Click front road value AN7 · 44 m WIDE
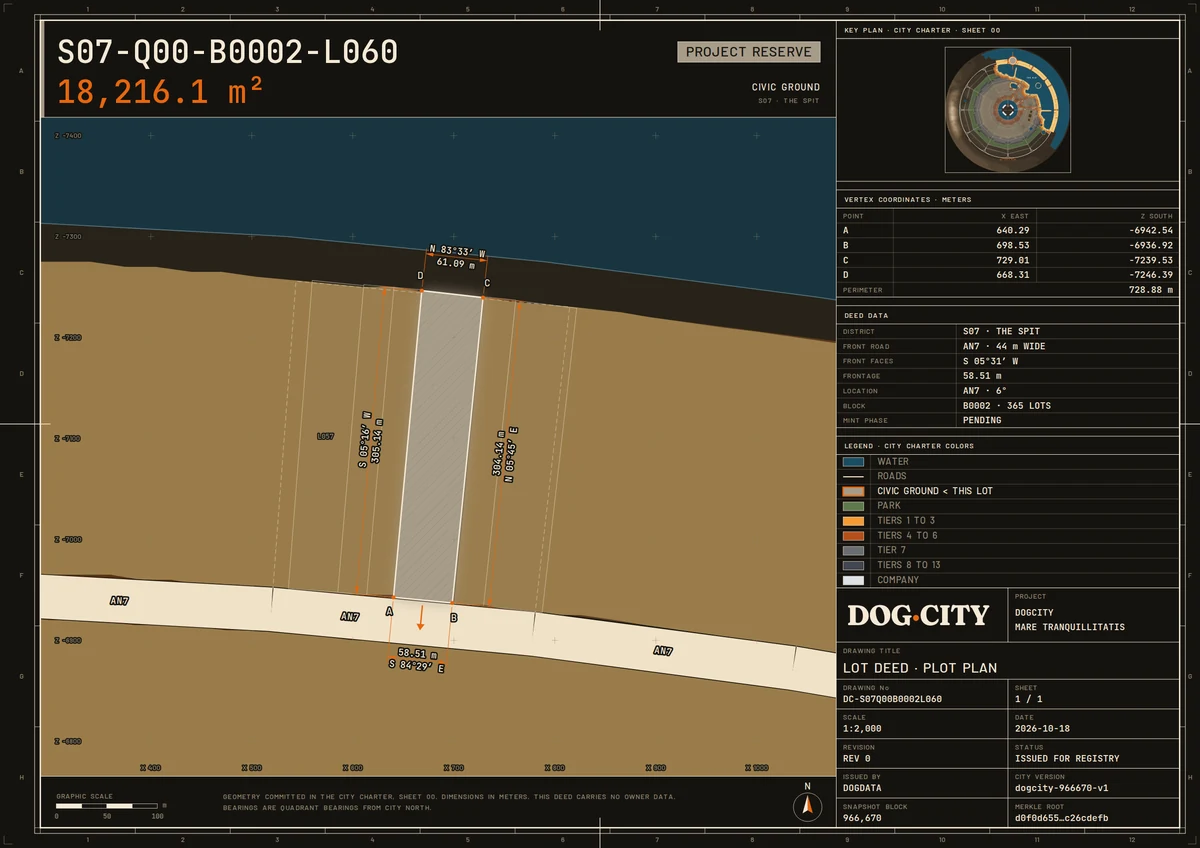1200x848 pixels. 1004,346
